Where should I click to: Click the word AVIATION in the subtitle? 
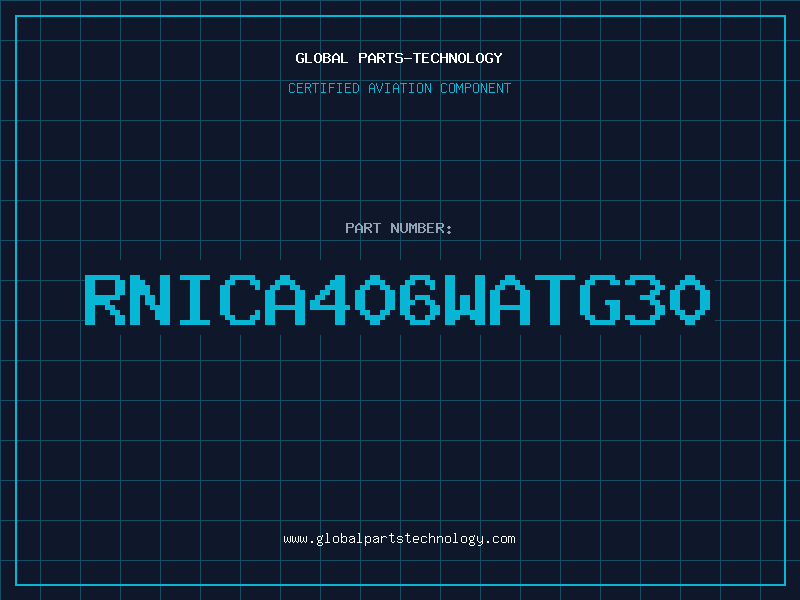[x=399, y=88]
